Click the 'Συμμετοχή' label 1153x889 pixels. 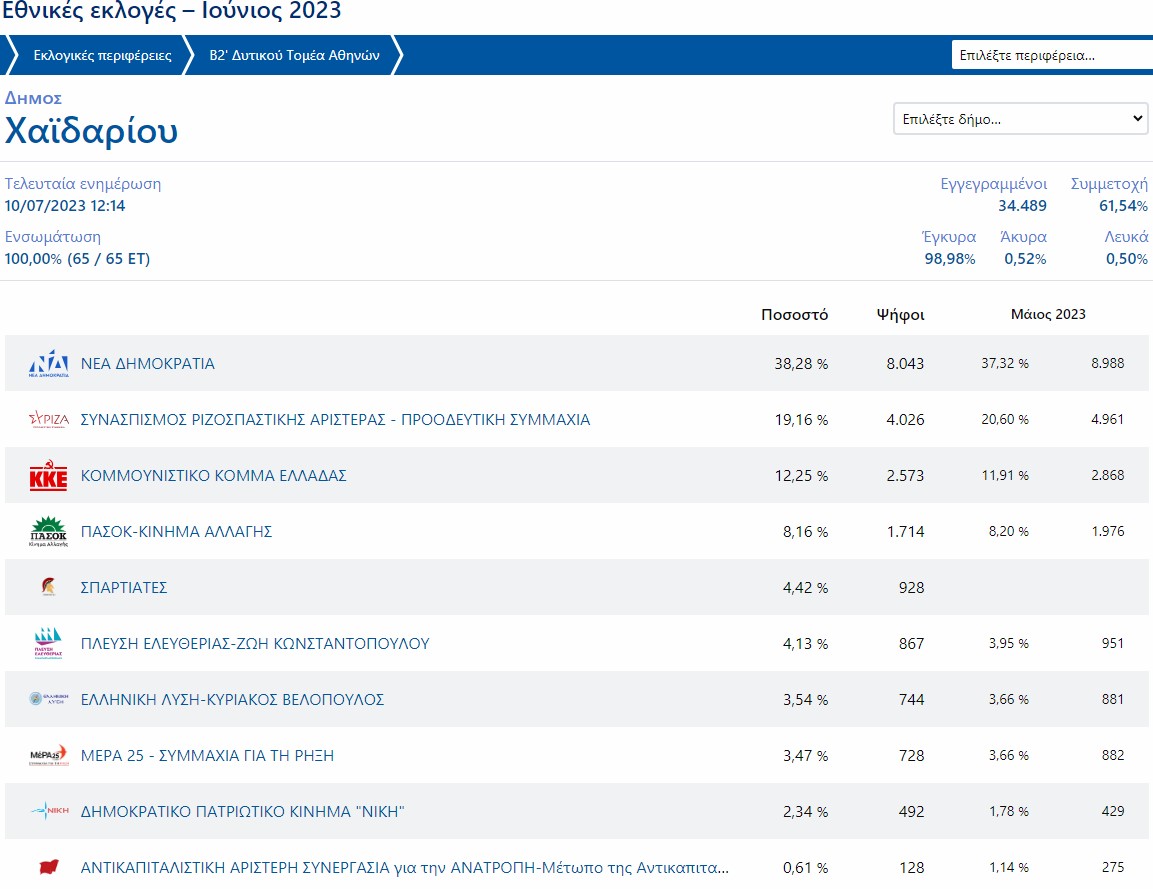[1109, 184]
